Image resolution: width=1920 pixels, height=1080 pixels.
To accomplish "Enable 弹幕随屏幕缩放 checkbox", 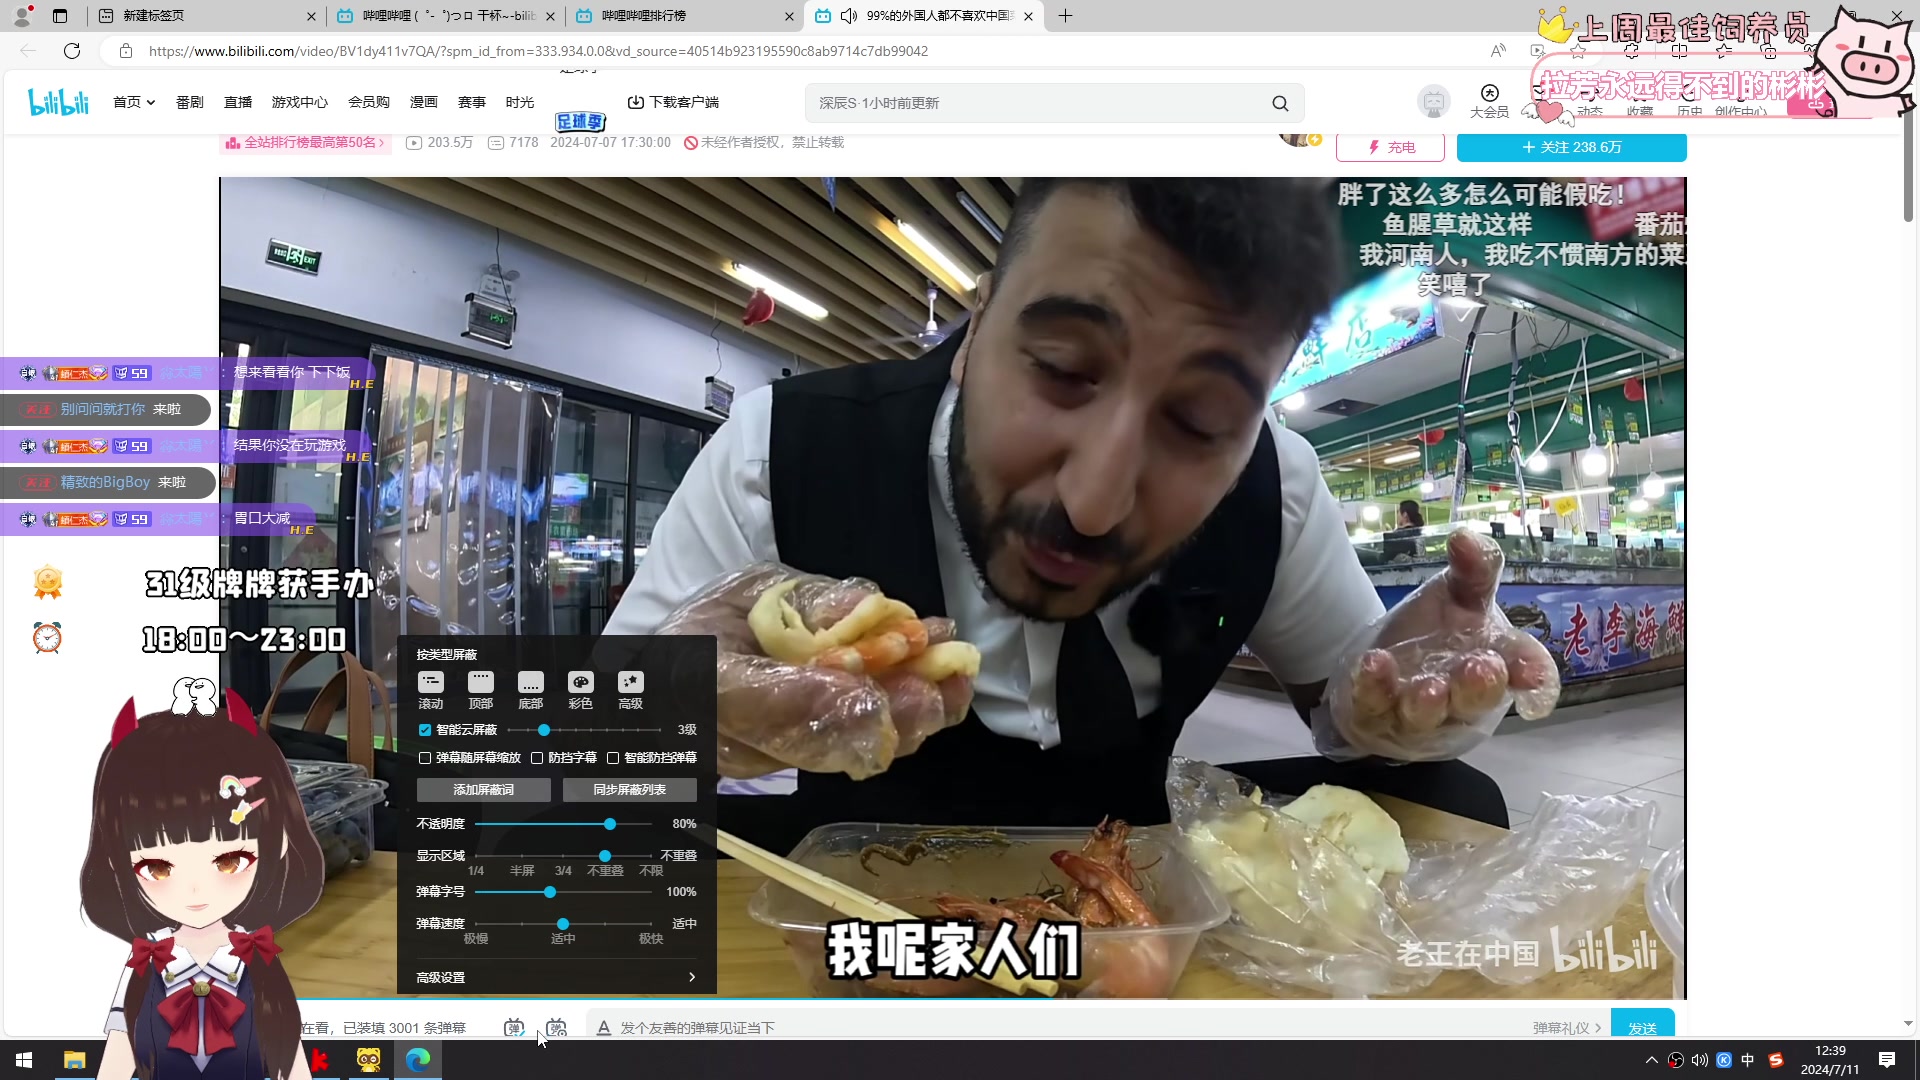I will (425, 758).
